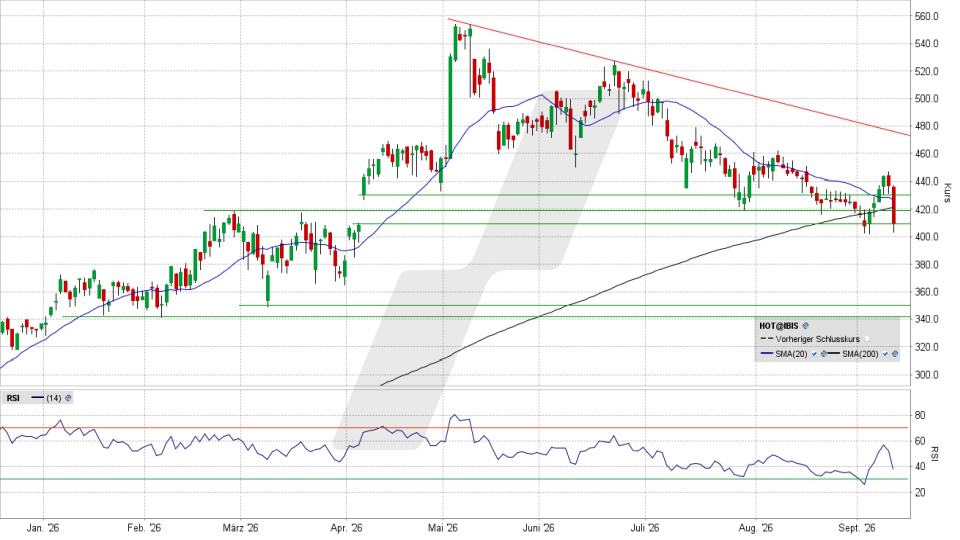
Task: Click the Aug. '26 date label
Action: click(x=756, y=528)
